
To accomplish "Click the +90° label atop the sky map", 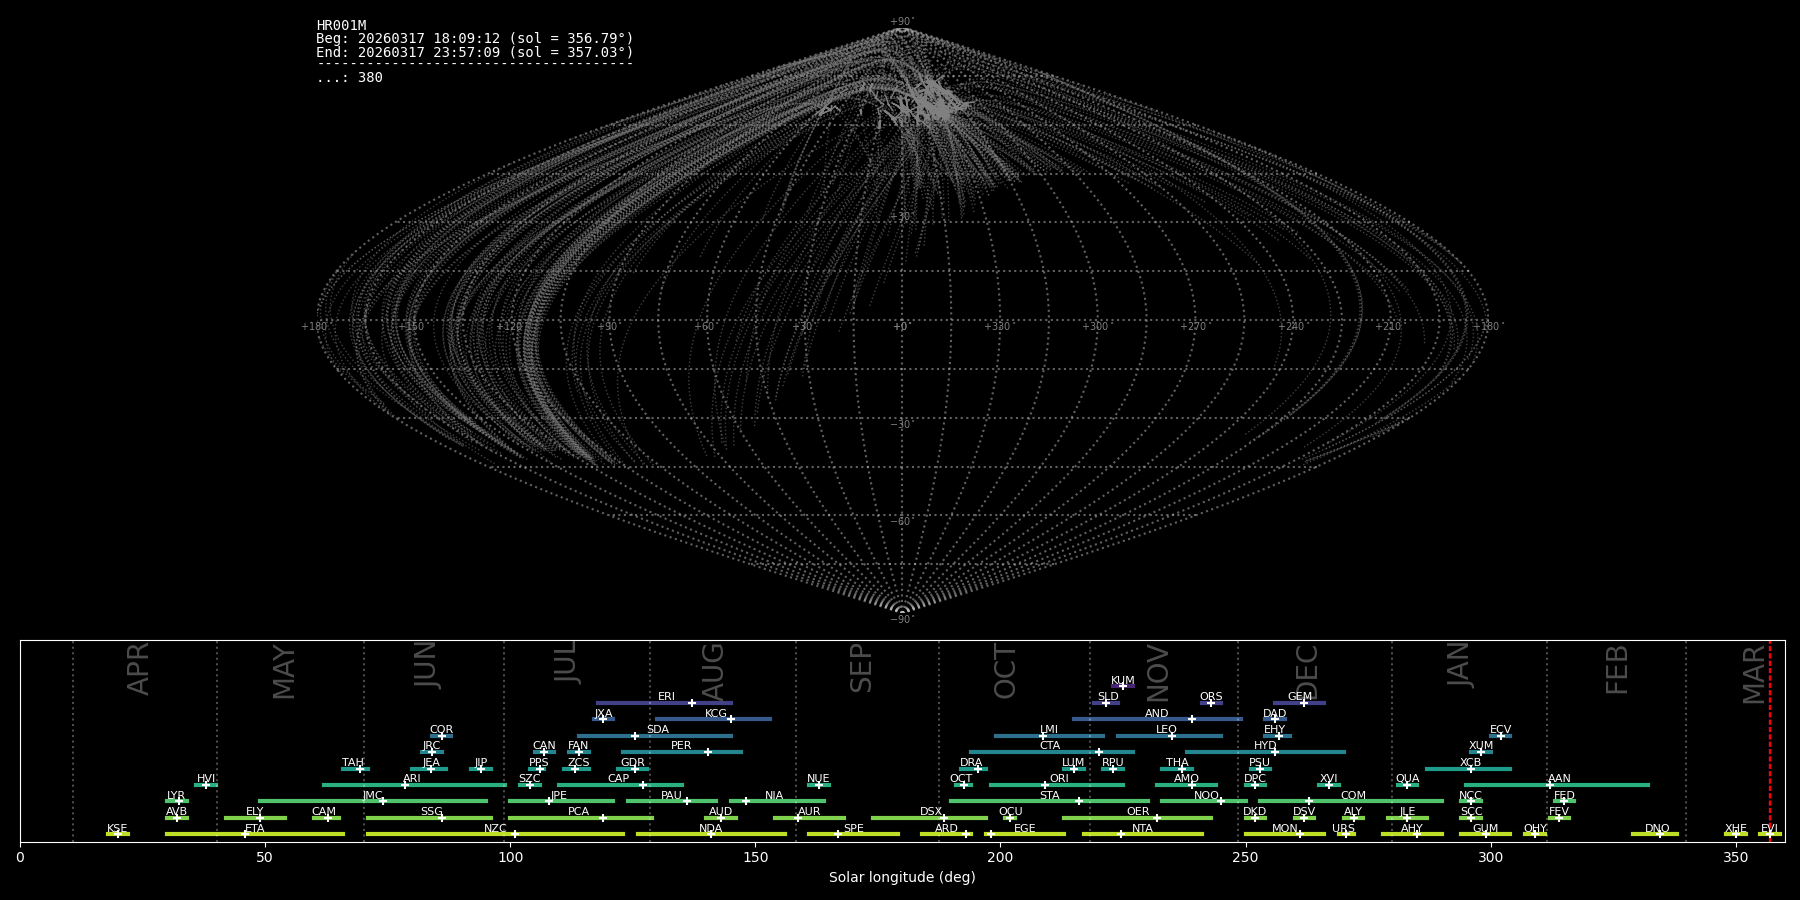I will point(902,22).
